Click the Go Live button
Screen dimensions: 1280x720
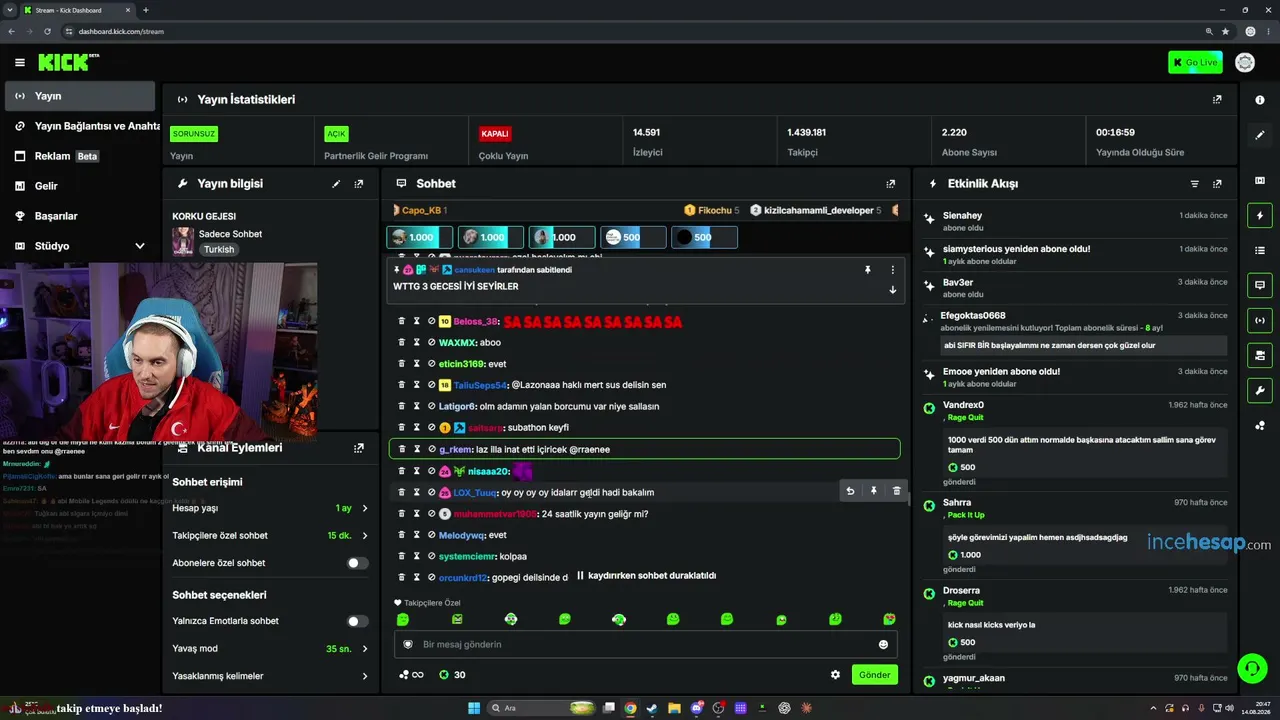point(1195,62)
